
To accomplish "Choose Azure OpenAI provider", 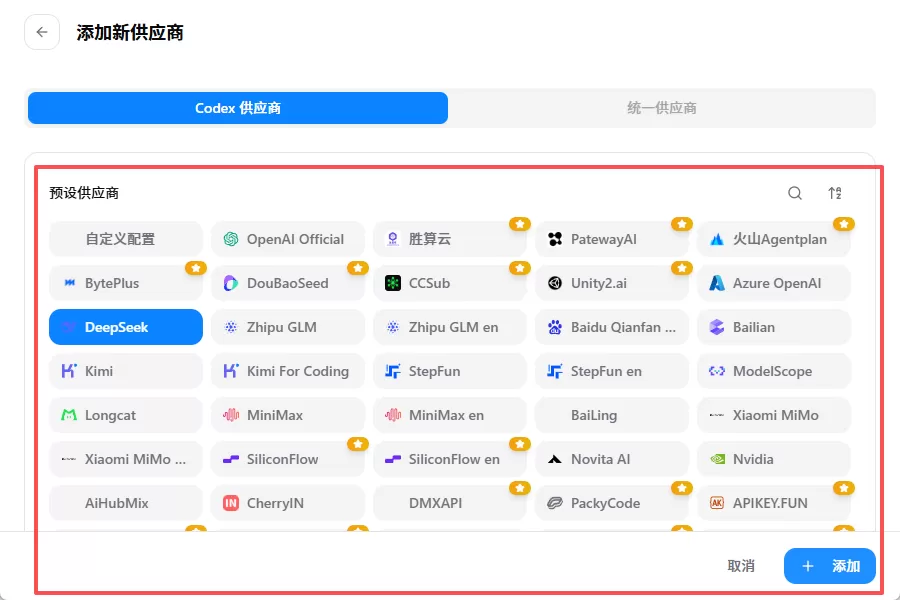I will [774, 283].
